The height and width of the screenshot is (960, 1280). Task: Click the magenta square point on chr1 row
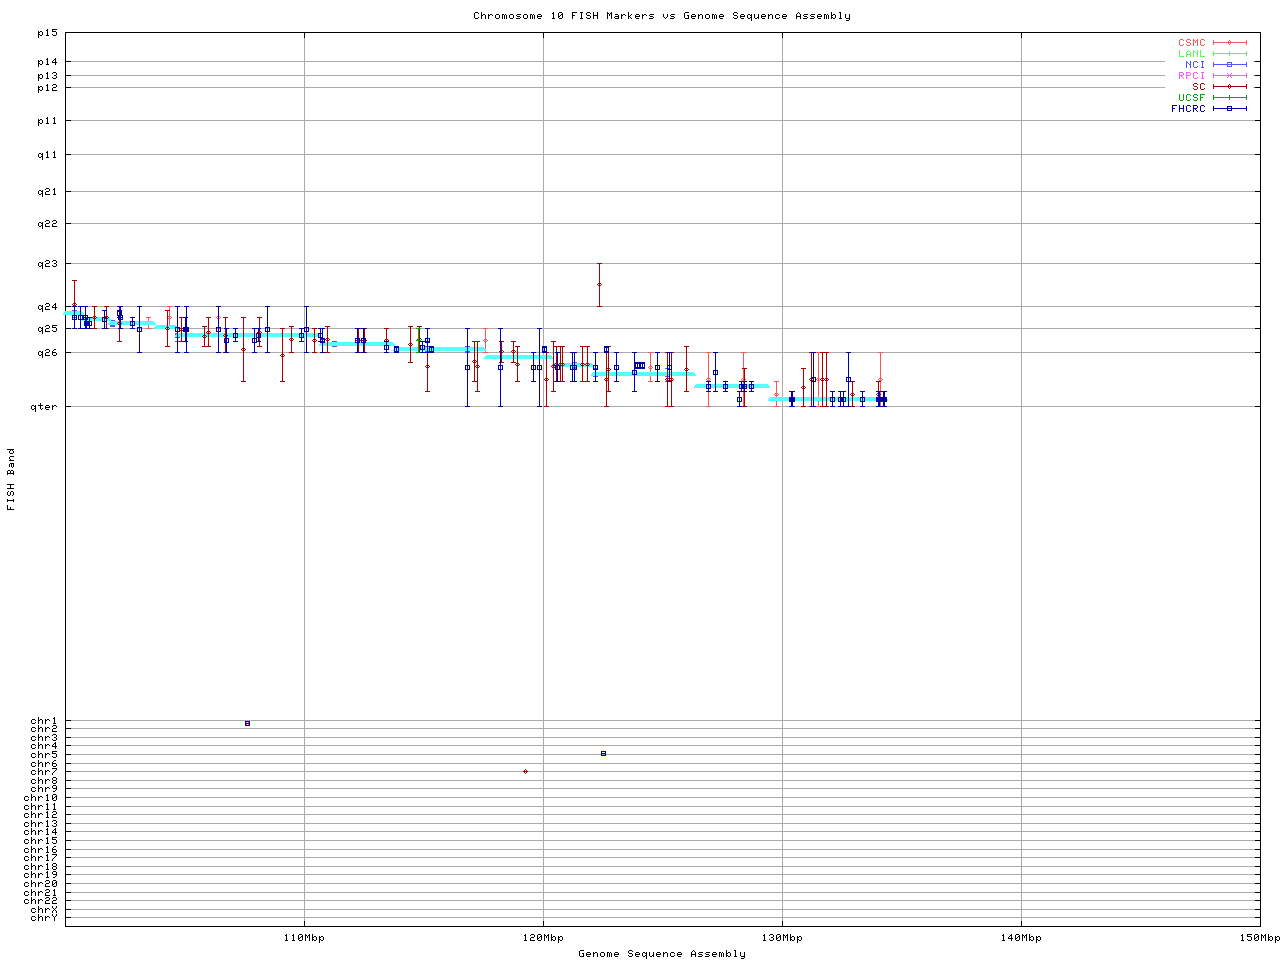pos(247,723)
